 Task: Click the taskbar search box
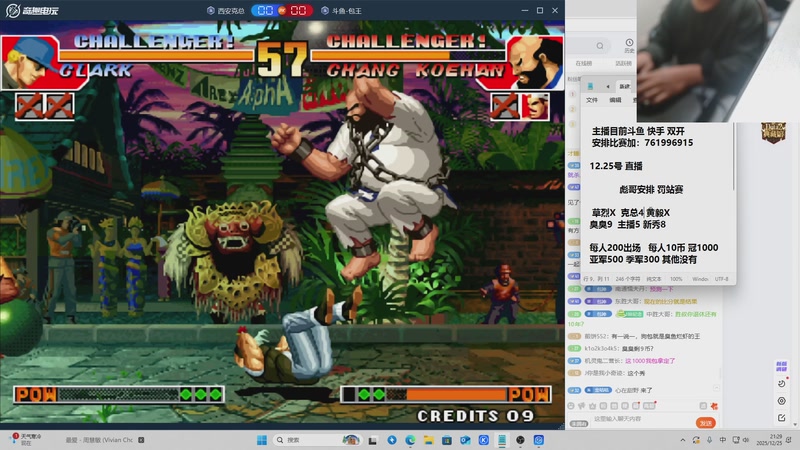tap(316, 440)
